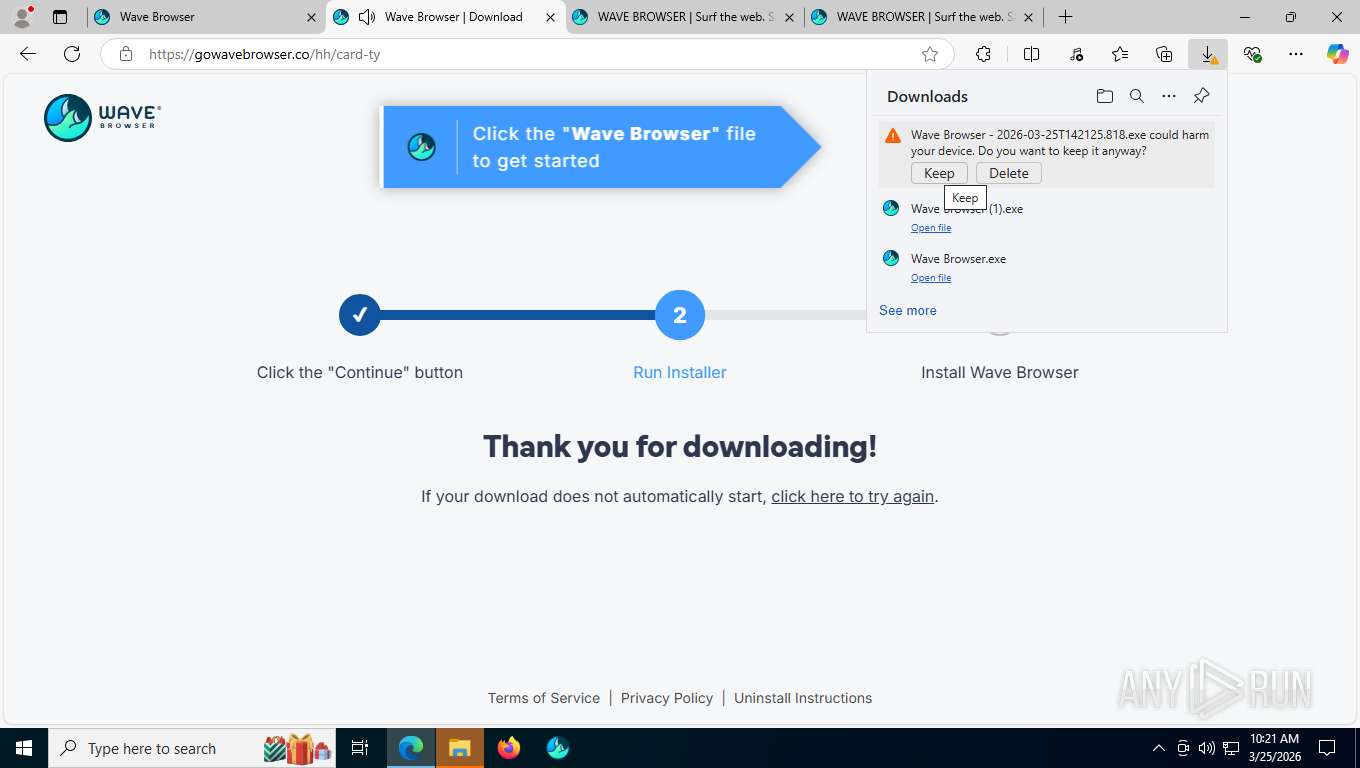The image size is (1360, 768).
Task: Open Privacy Policy link
Action: click(x=667, y=698)
